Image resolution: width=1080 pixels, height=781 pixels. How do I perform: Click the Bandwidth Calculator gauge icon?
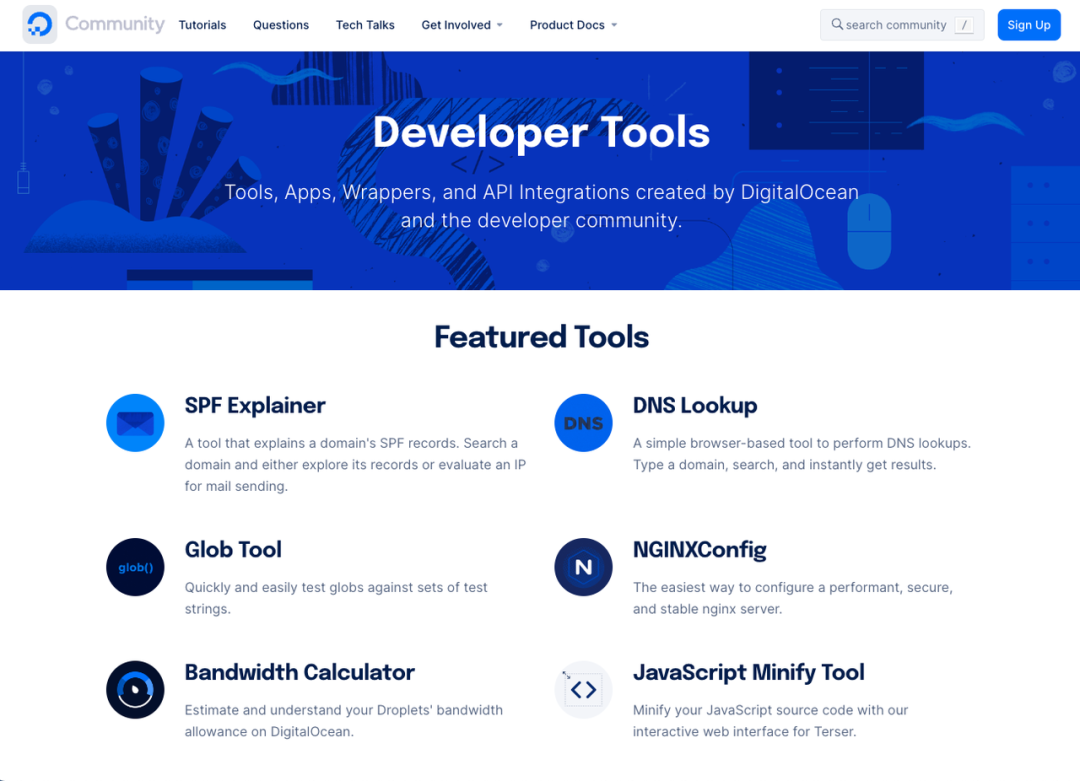click(135, 690)
